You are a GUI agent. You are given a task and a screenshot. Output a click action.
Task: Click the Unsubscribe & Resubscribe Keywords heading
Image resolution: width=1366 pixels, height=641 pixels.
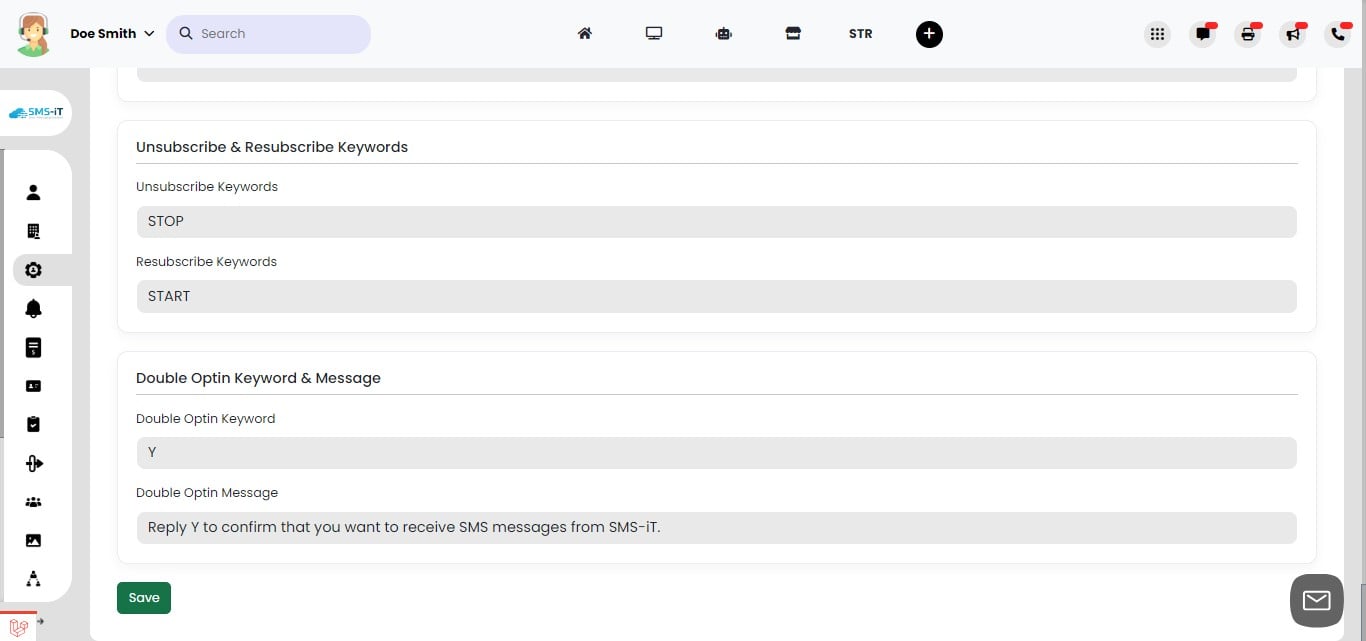272,147
